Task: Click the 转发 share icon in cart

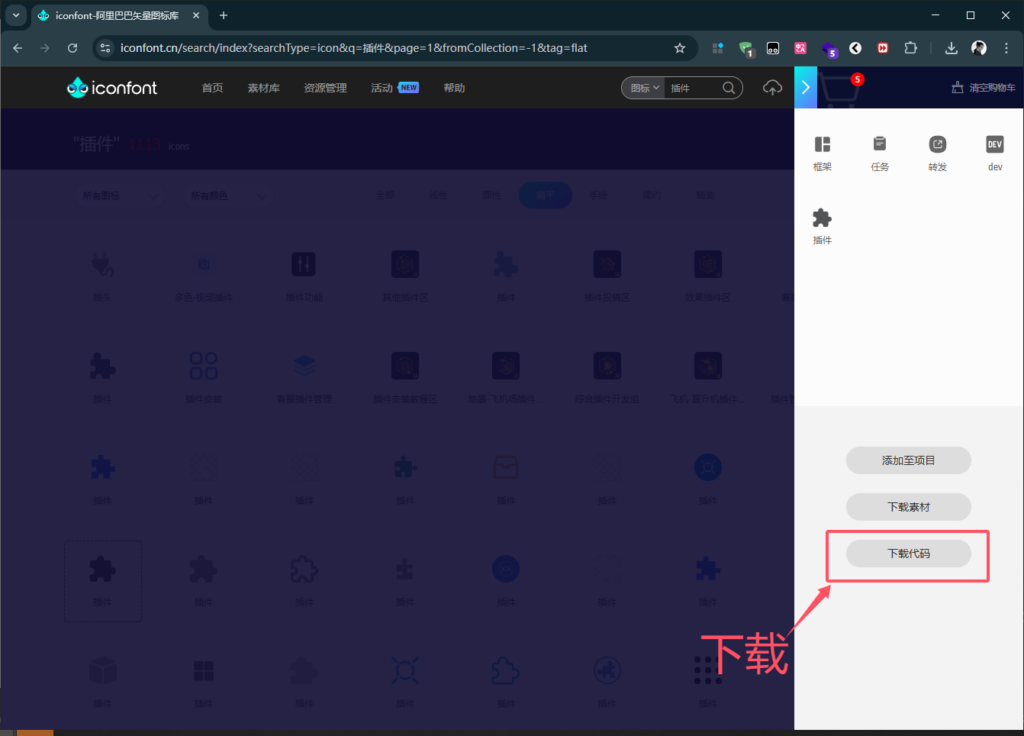Action: coord(937,145)
